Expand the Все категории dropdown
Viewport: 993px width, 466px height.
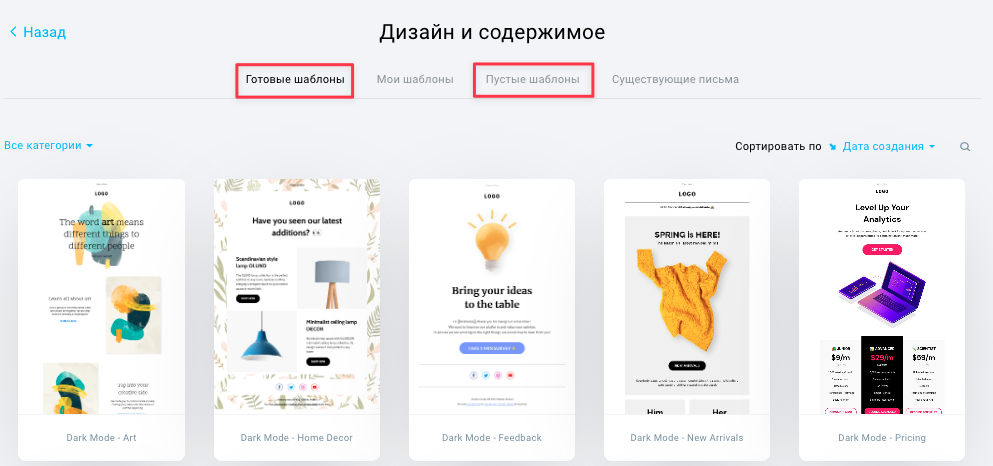(x=49, y=146)
